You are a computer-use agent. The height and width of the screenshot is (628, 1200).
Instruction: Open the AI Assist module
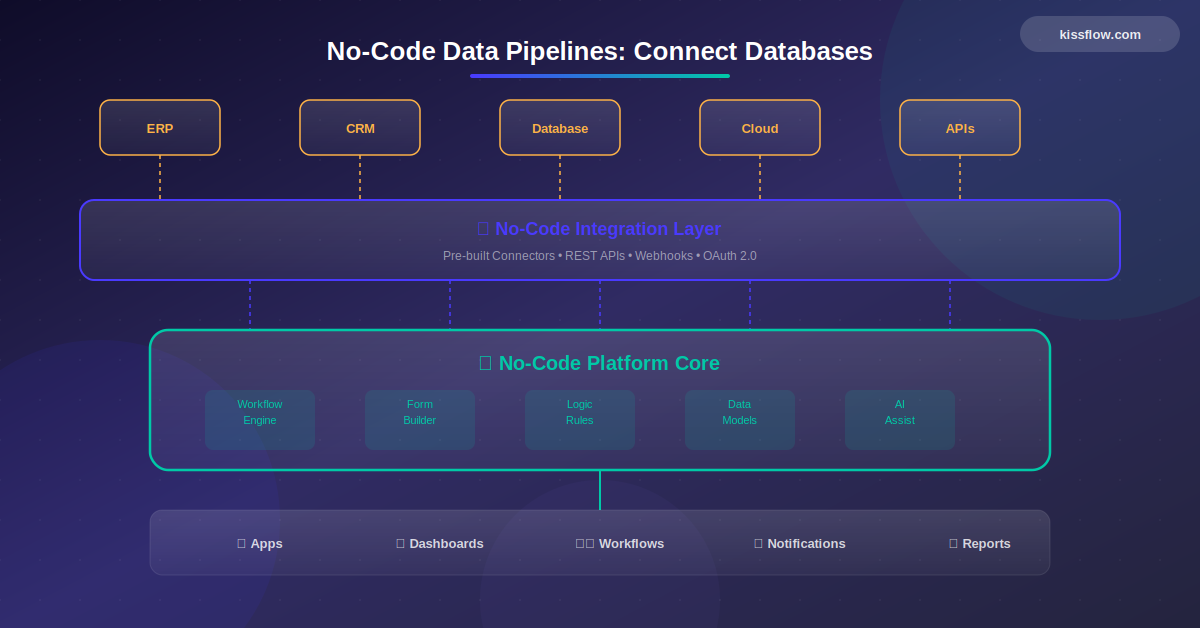900,420
